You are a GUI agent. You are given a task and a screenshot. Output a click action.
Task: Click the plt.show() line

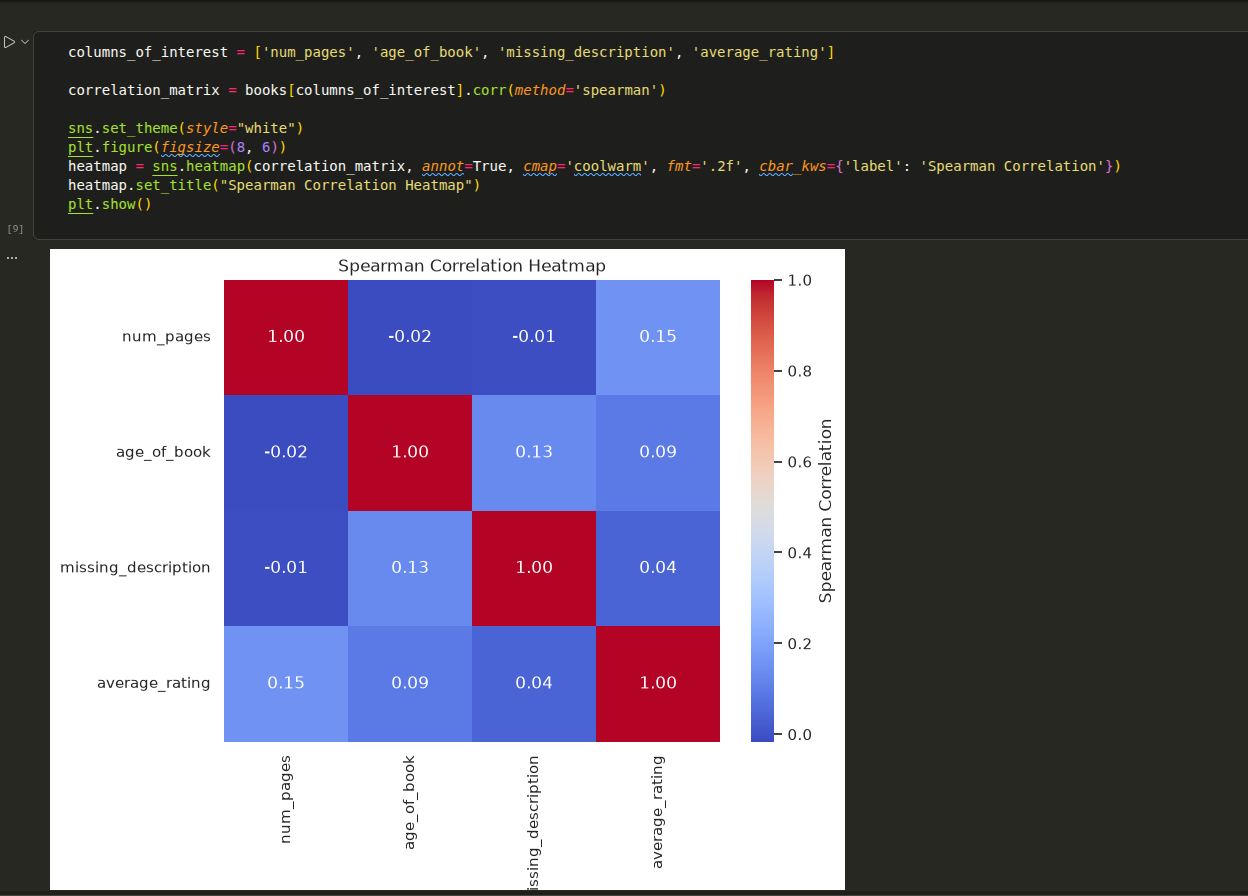pos(109,204)
